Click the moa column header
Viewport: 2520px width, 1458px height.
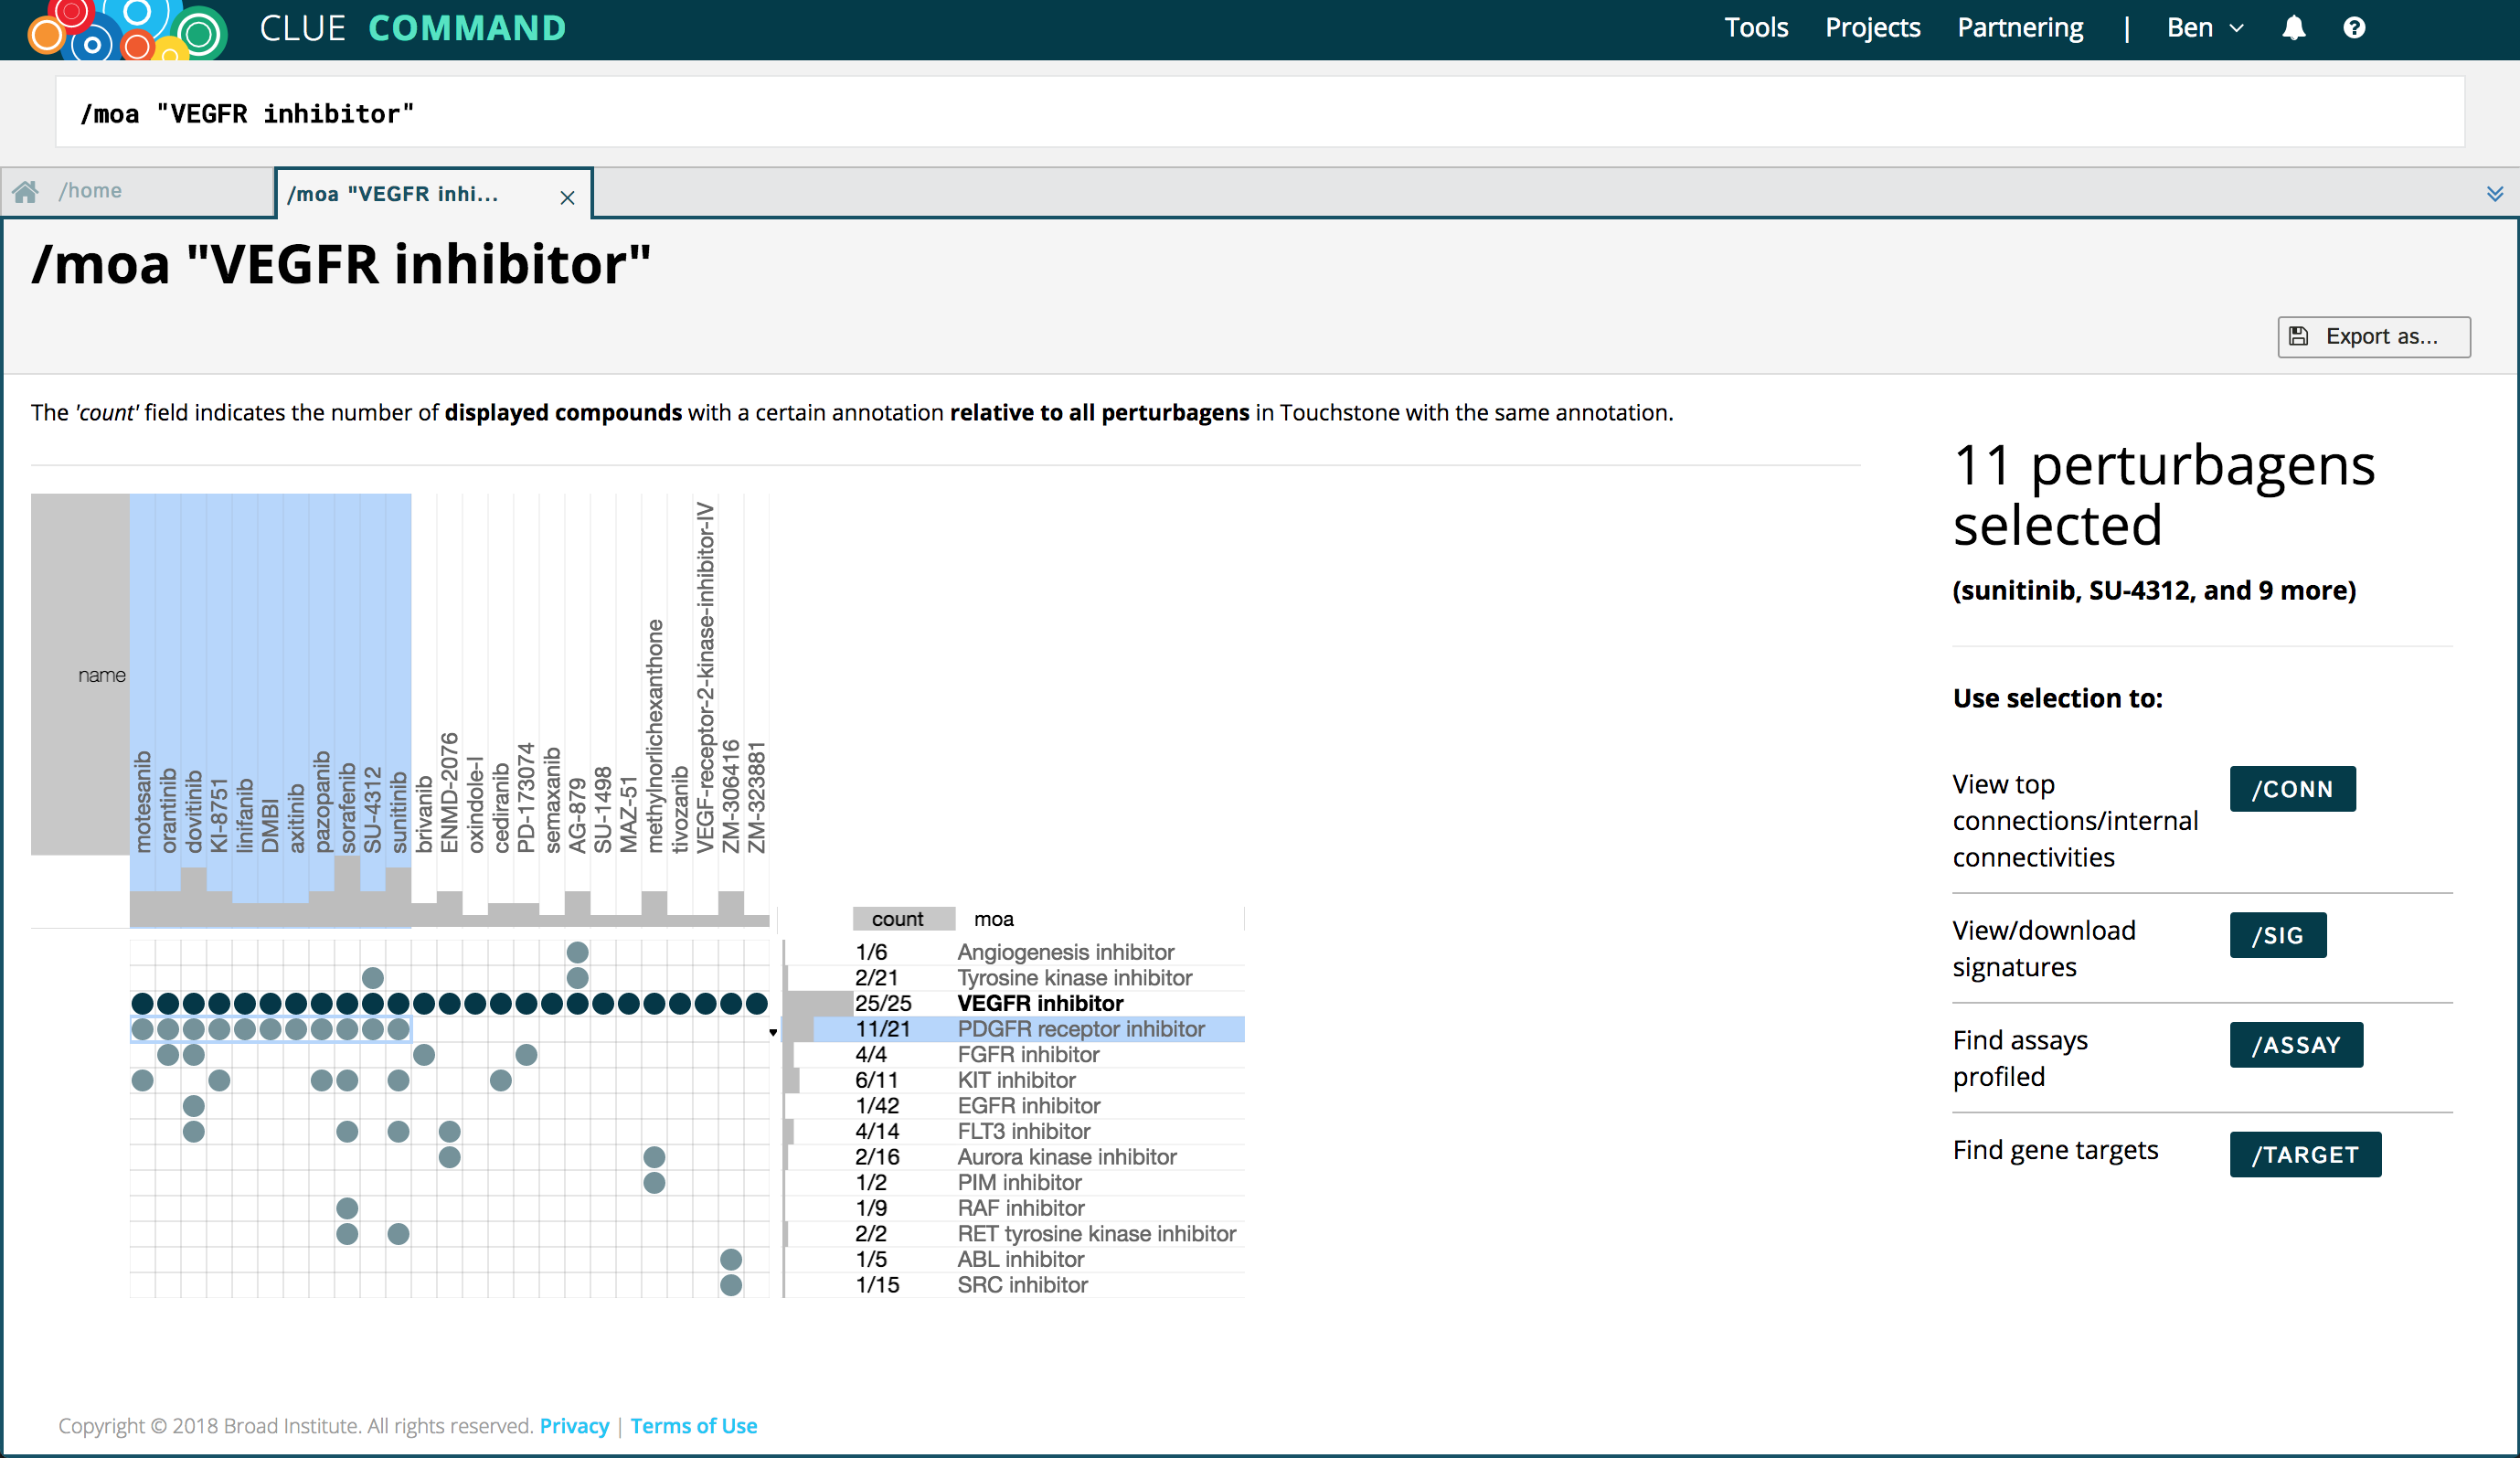point(994,919)
